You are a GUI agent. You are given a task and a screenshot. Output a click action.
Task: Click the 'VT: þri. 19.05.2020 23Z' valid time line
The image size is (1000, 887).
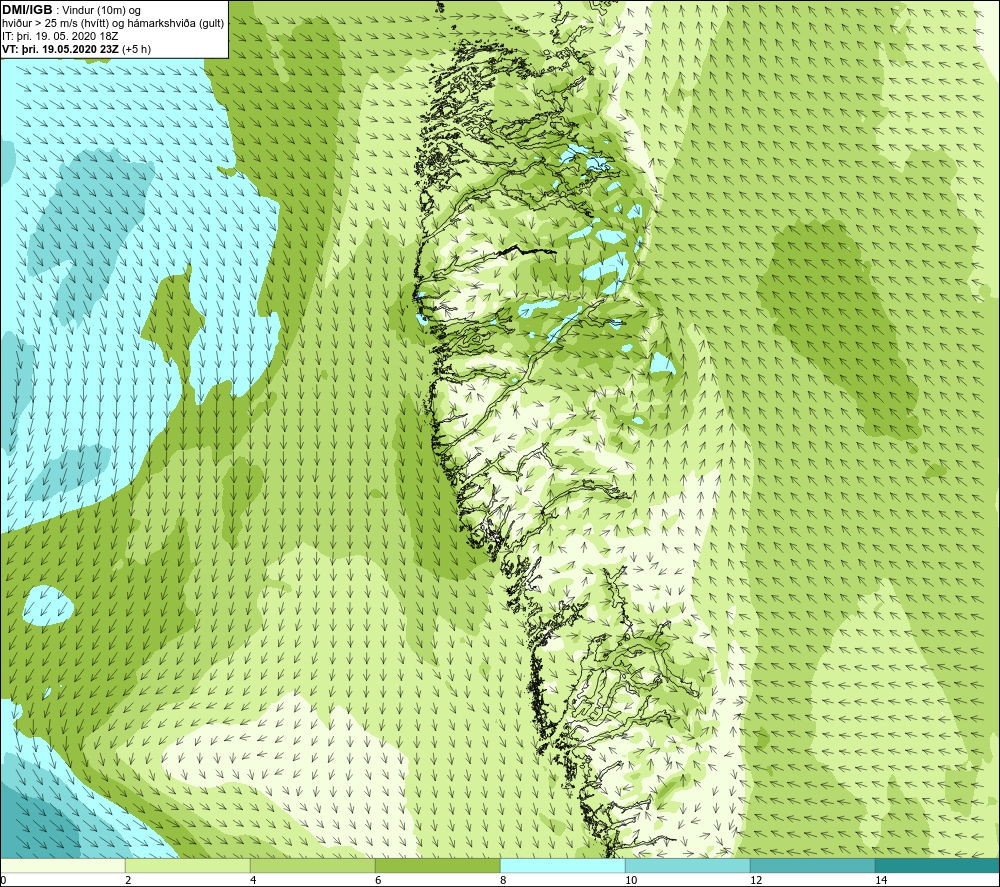click(x=77, y=49)
